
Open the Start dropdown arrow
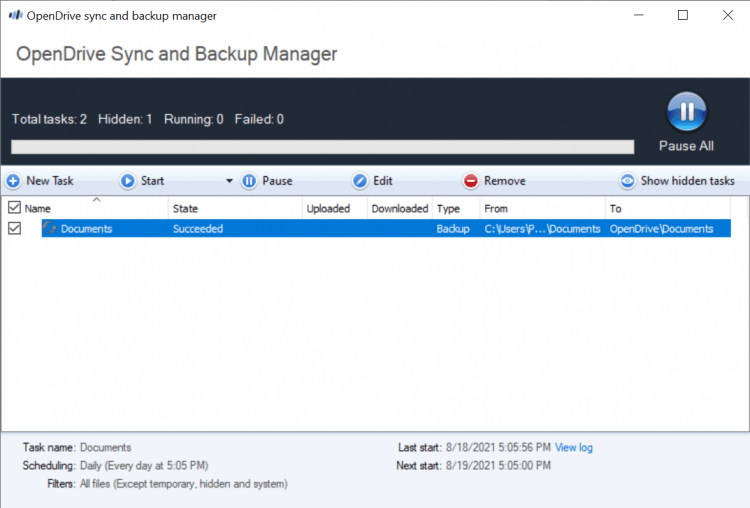click(229, 181)
